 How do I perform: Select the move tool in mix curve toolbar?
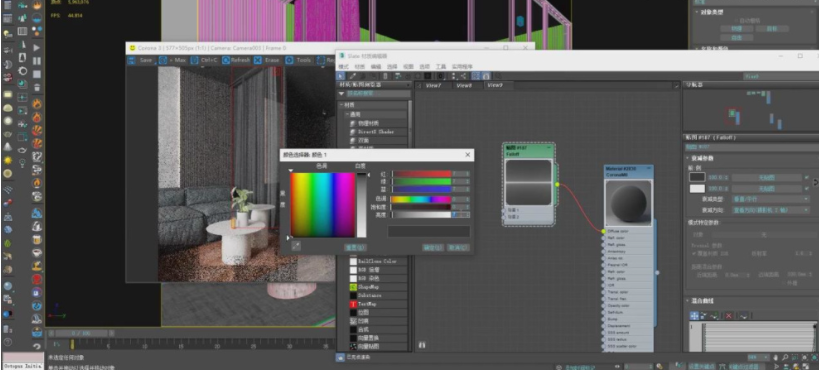(x=694, y=316)
